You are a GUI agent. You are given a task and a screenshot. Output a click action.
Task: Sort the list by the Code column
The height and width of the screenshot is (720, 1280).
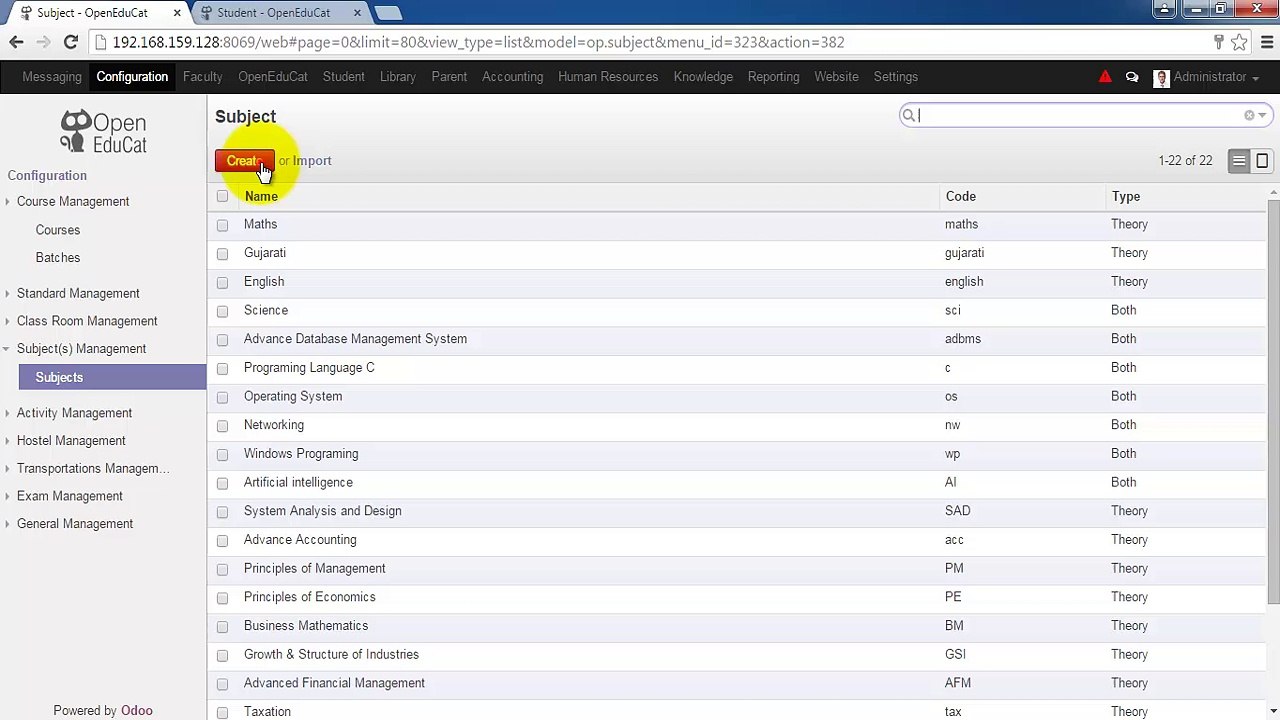click(960, 197)
